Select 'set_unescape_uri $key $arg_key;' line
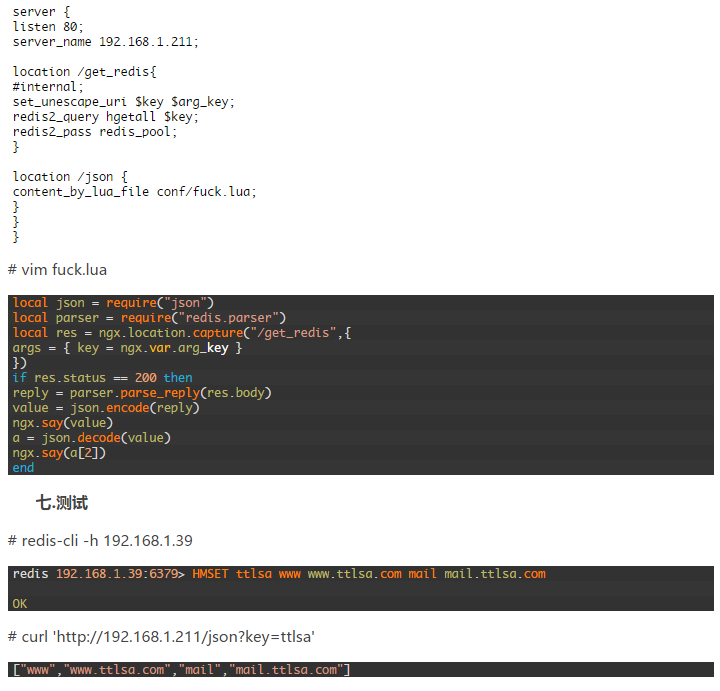This screenshot has width=720, height=691. tap(124, 102)
